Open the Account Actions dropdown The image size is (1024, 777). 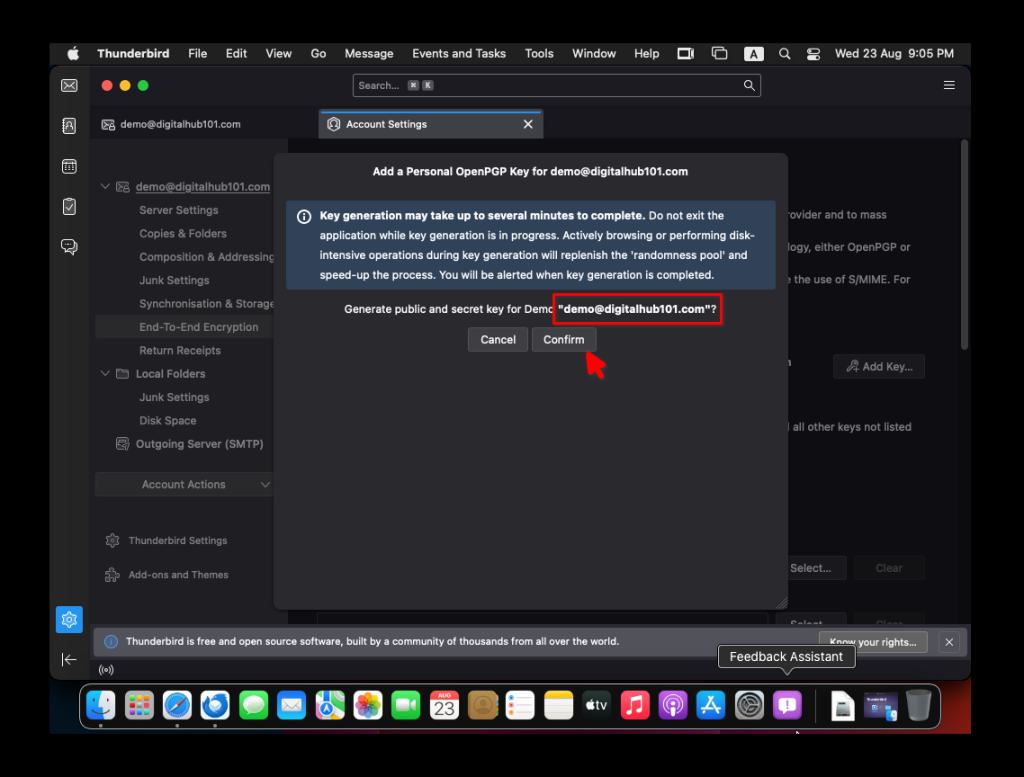click(x=184, y=484)
